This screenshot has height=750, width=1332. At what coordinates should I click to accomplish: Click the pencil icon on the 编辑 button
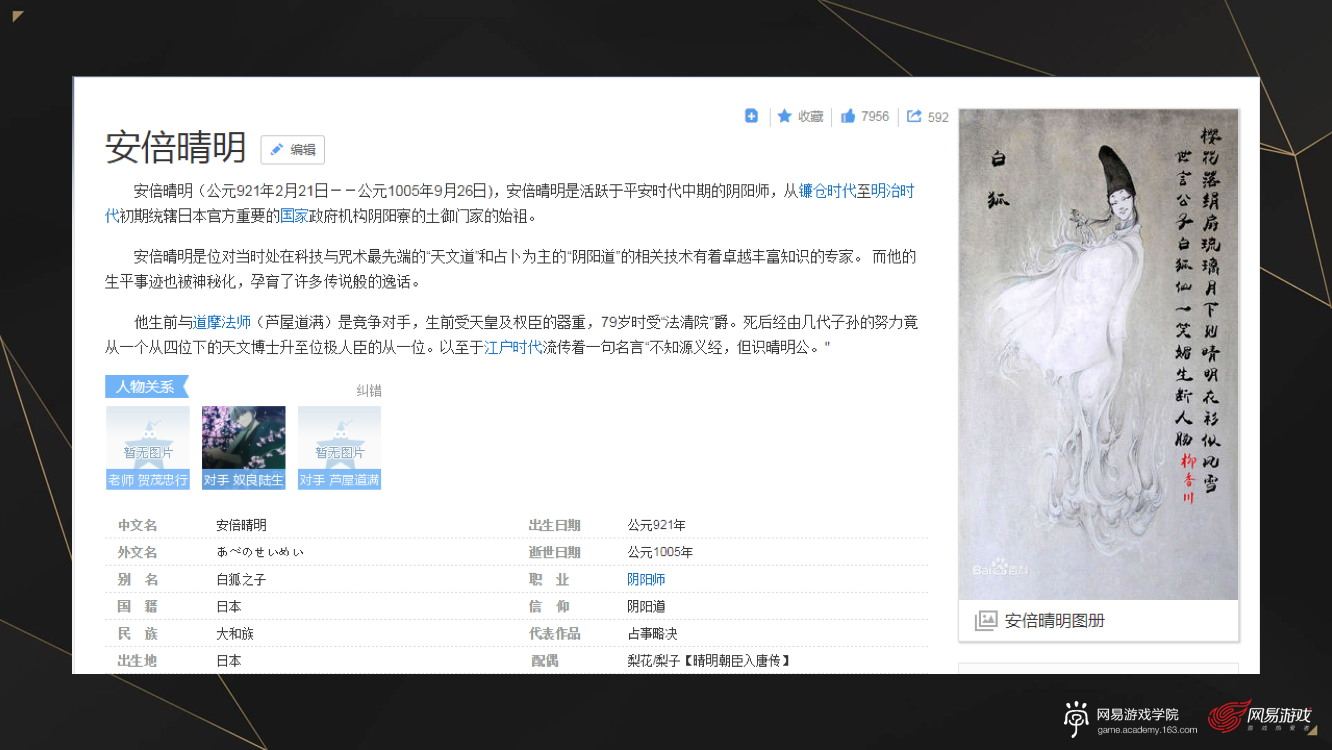point(277,150)
